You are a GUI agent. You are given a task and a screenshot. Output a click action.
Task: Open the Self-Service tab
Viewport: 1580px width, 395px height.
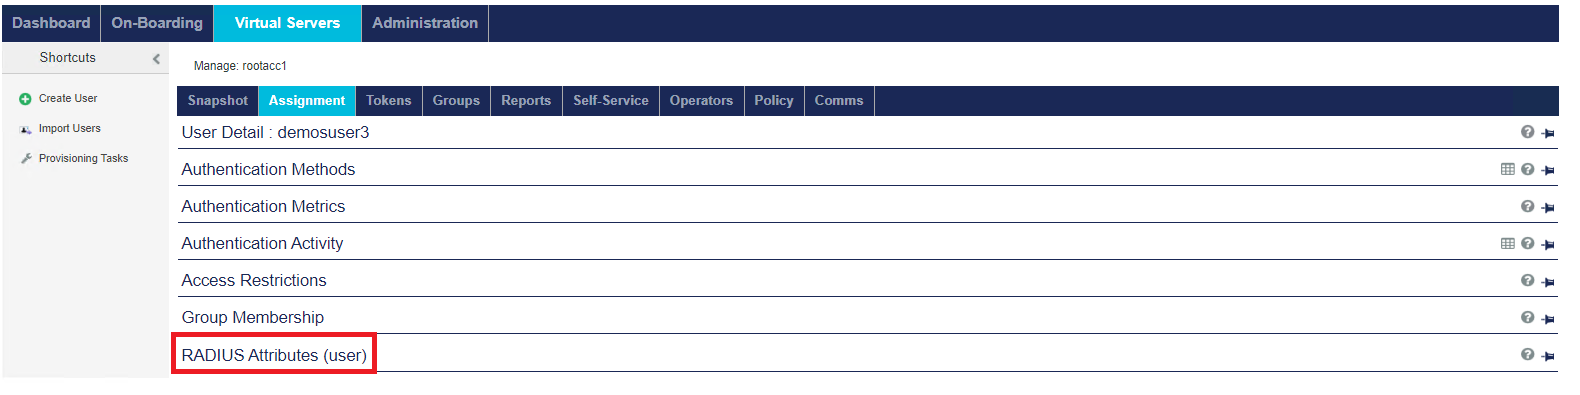tap(611, 101)
